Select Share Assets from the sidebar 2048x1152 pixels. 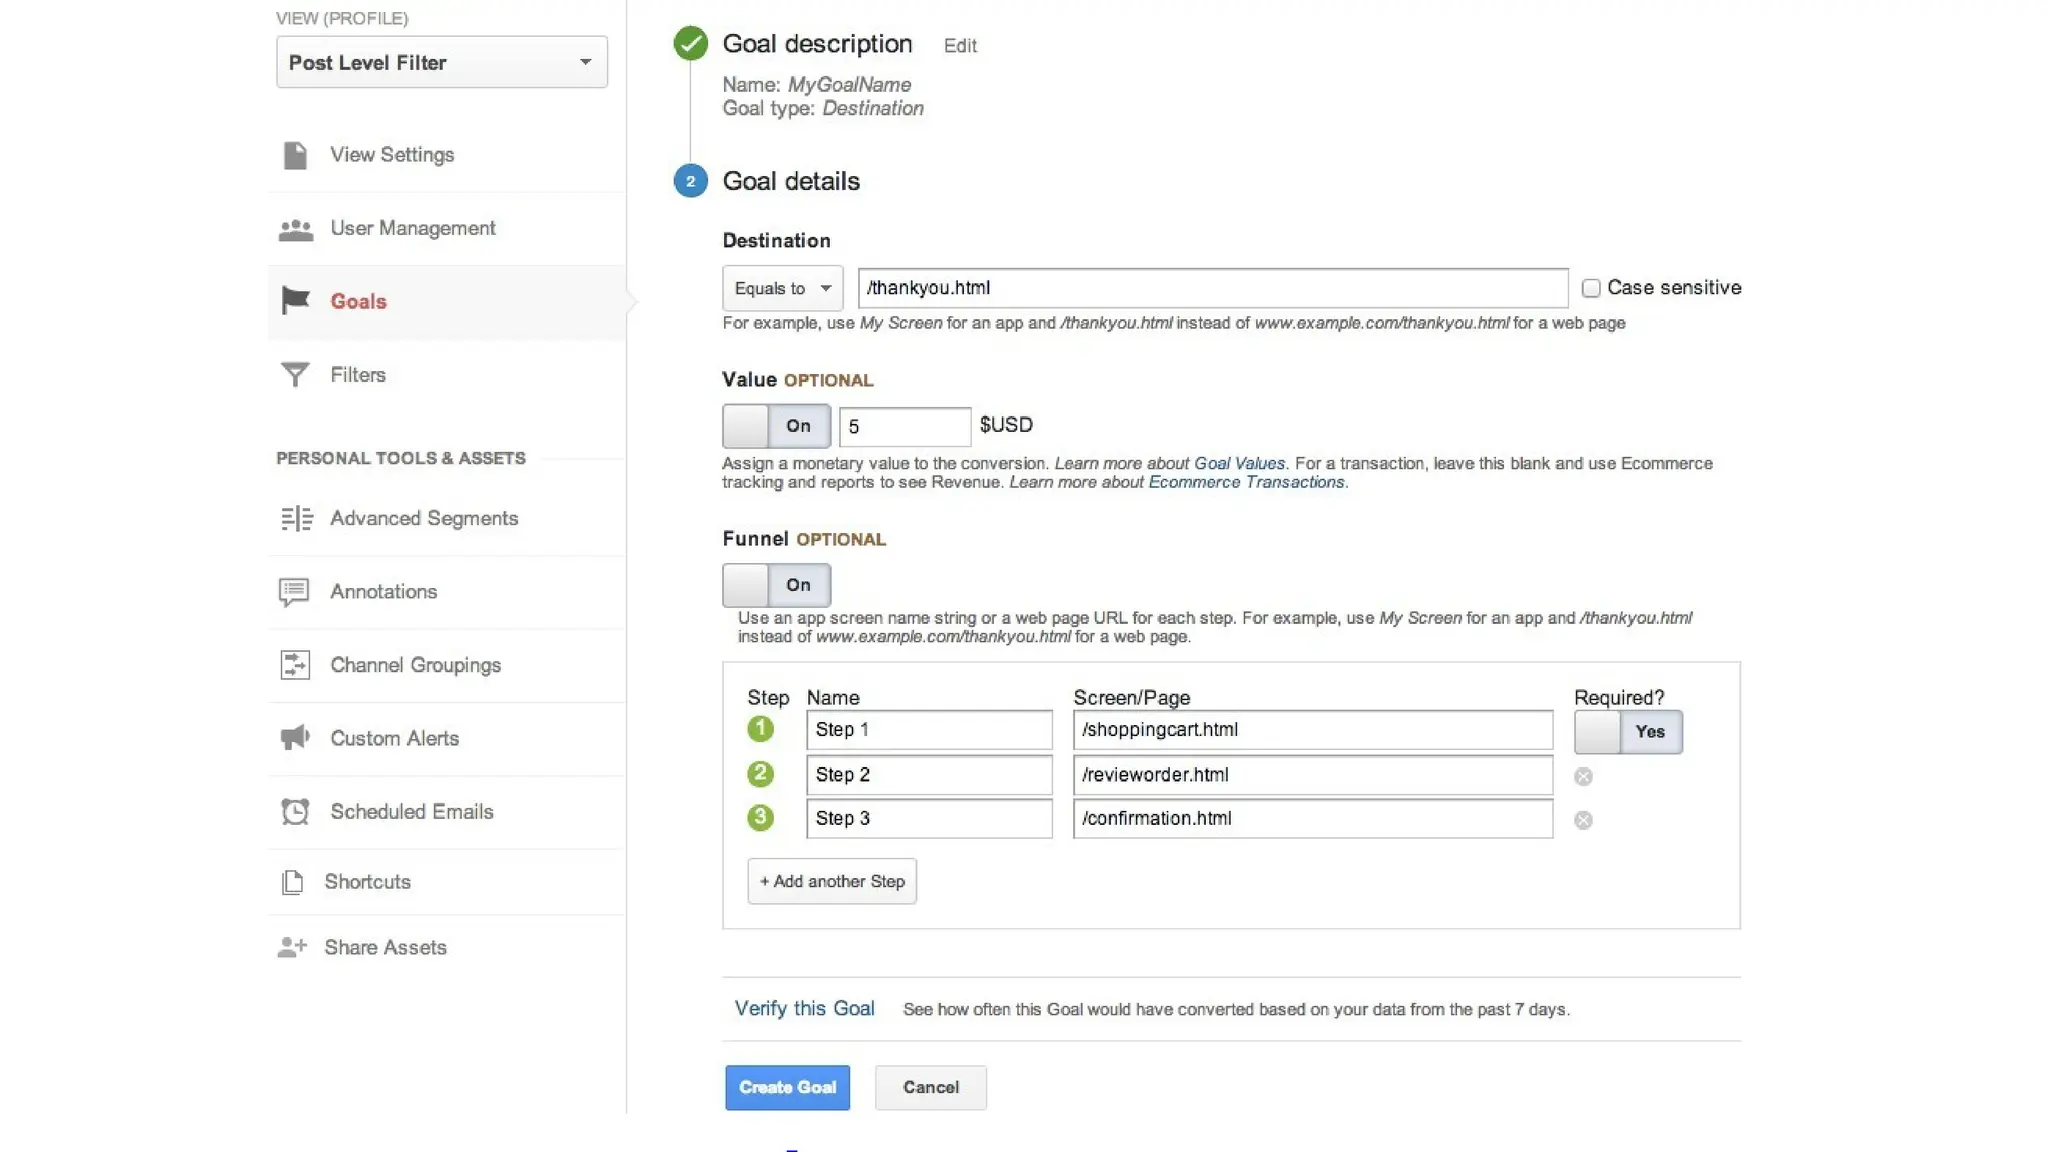point(385,947)
